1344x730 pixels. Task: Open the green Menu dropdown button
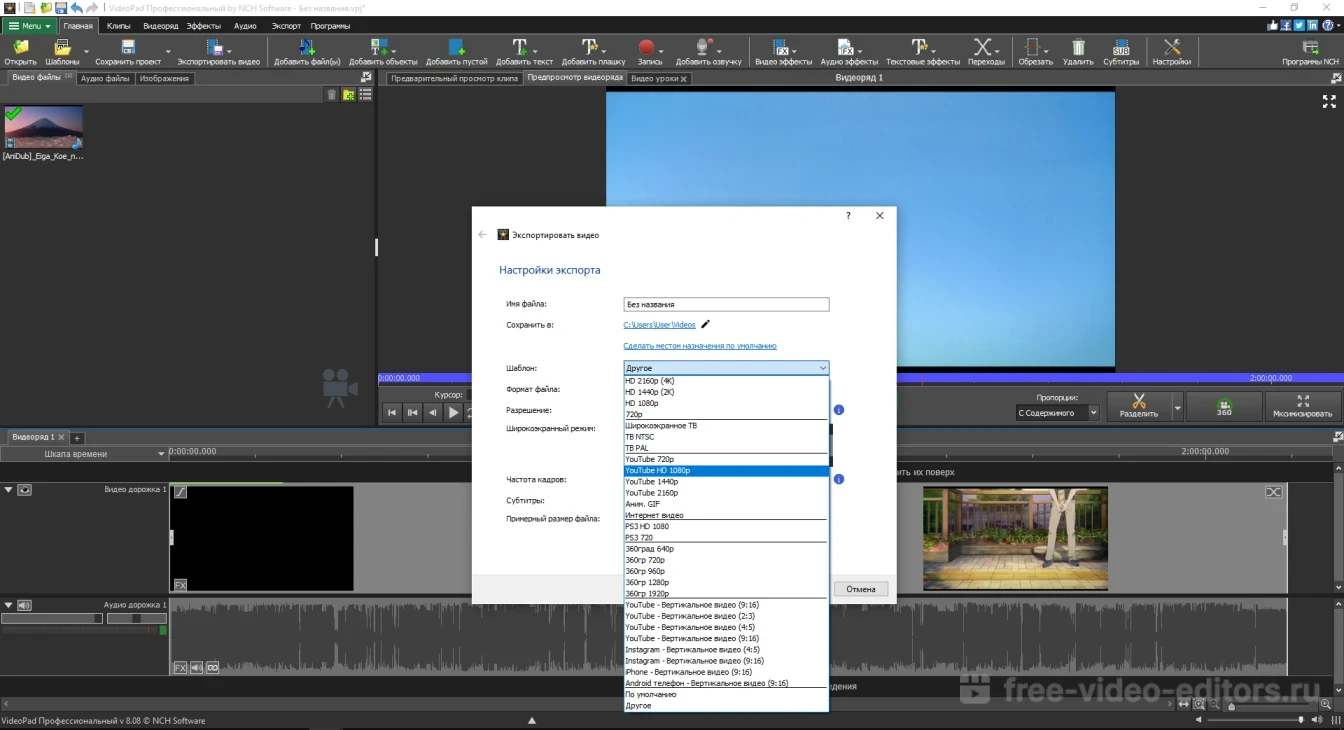pyautogui.click(x=29, y=26)
